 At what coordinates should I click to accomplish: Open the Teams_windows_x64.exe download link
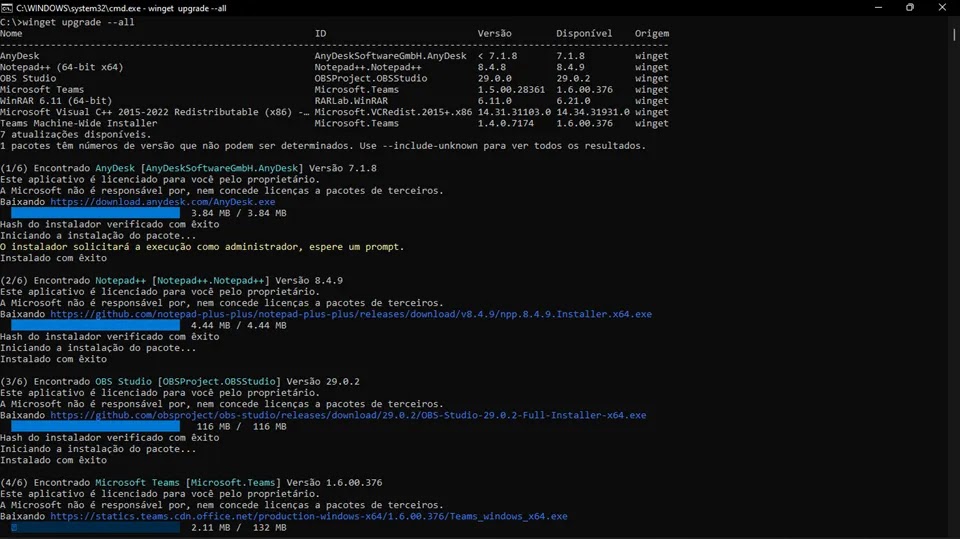click(x=308, y=516)
